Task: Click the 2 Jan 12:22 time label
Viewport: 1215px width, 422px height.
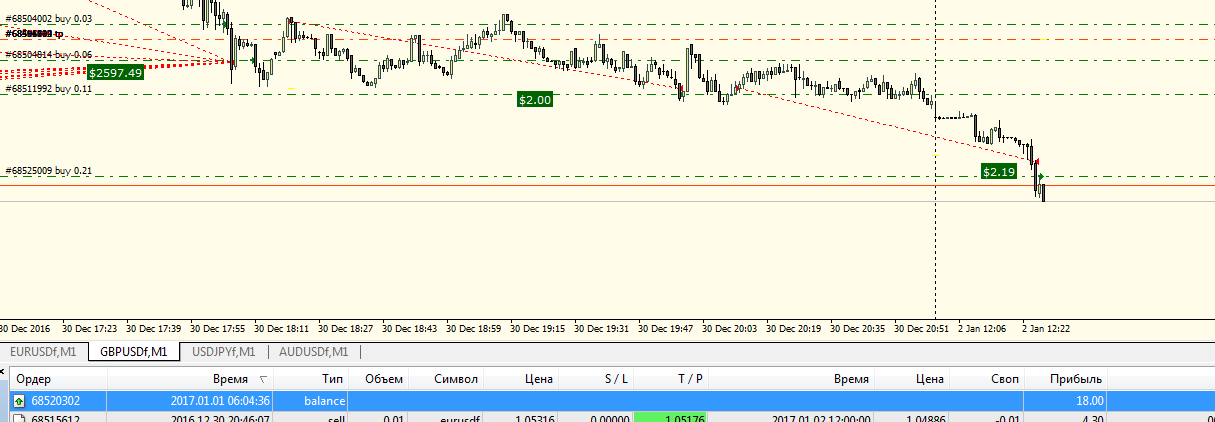Action: coord(1047,327)
